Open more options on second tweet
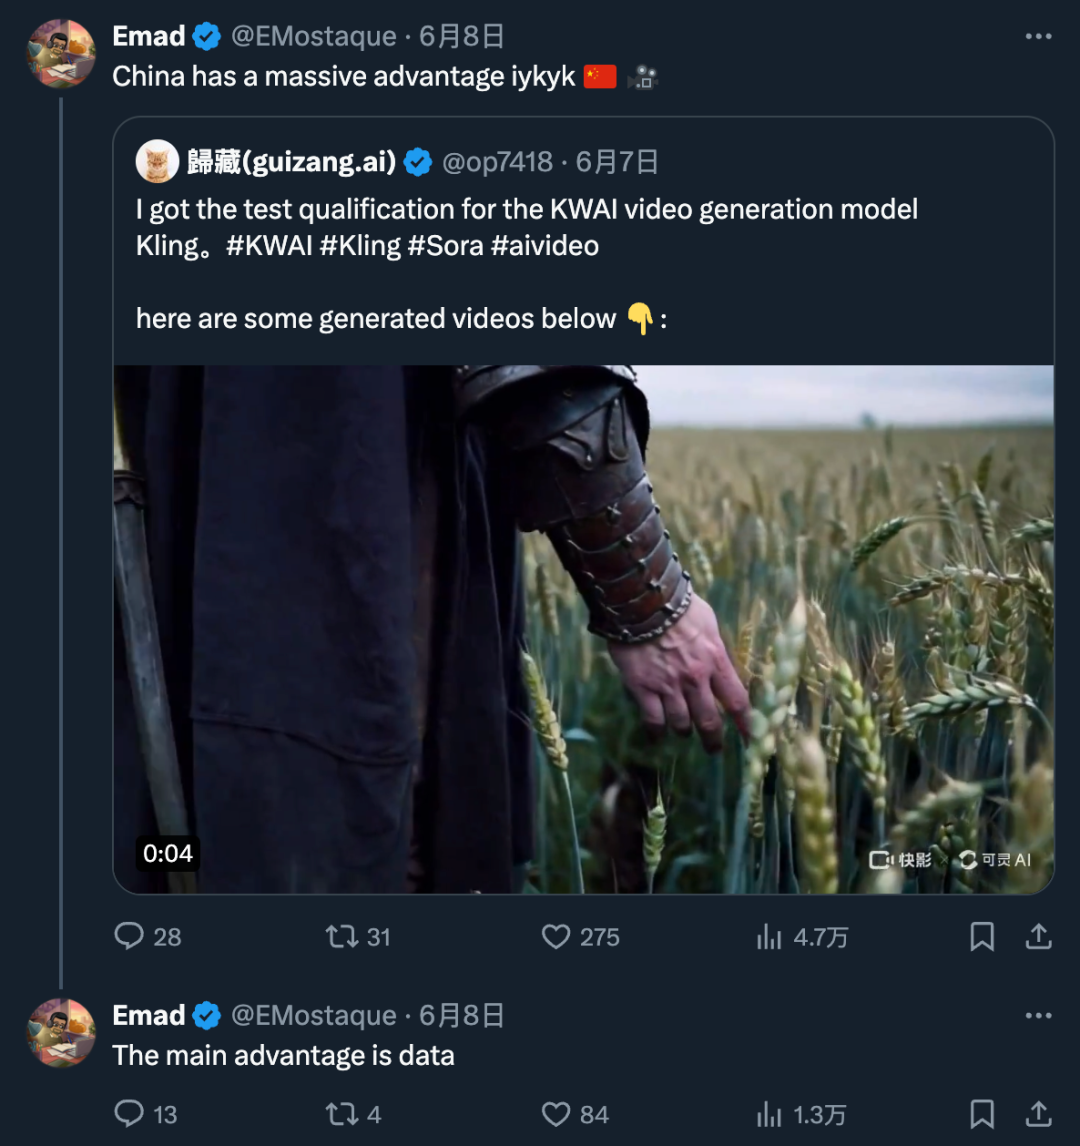 coord(1038,1016)
